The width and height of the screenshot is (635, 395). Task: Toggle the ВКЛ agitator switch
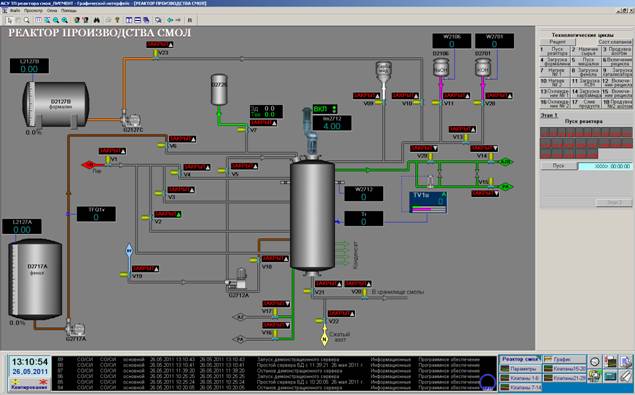[325, 109]
